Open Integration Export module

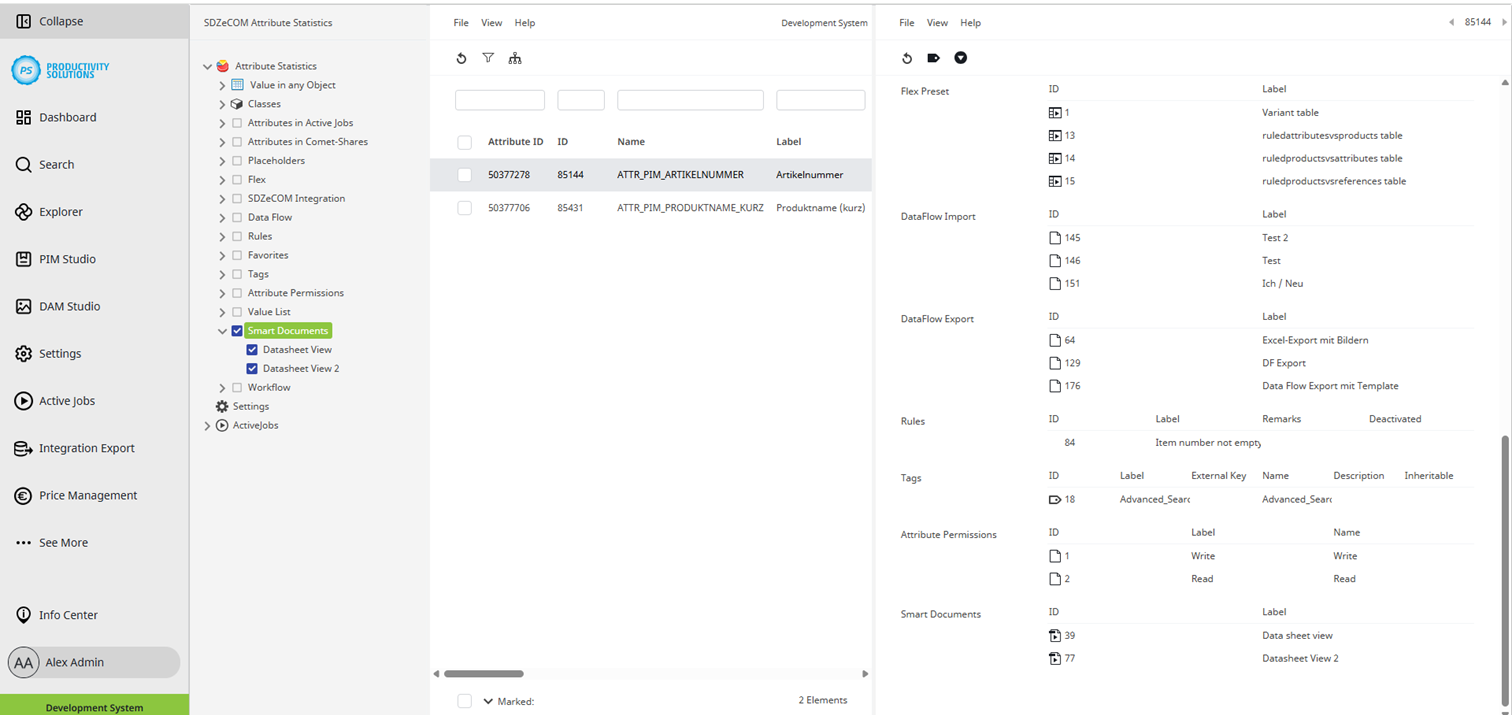(86, 448)
